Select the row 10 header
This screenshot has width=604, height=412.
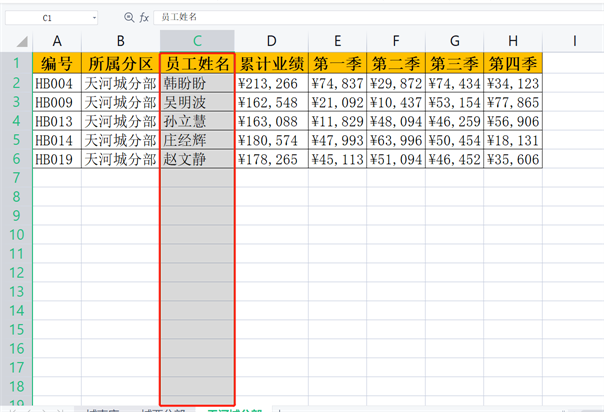pos(16,234)
